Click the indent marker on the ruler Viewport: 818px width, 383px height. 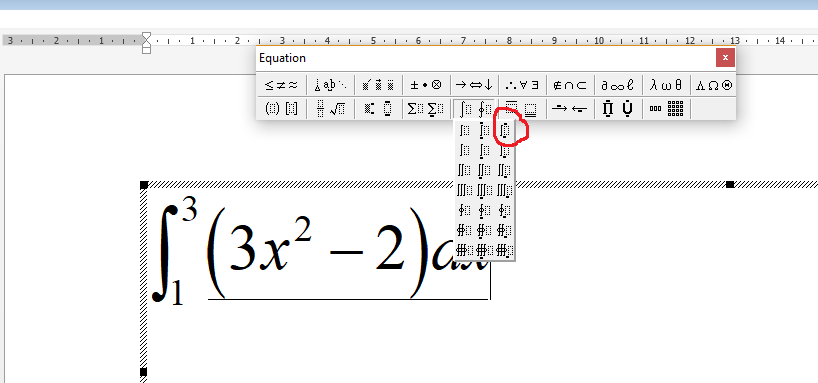click(x=147, y=43)
